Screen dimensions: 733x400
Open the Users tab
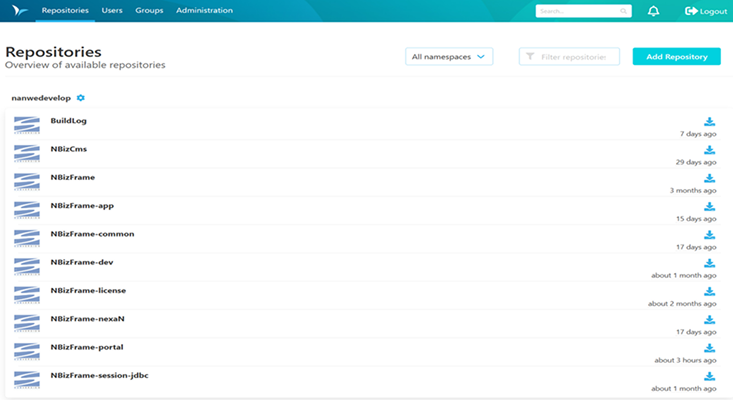112,10
